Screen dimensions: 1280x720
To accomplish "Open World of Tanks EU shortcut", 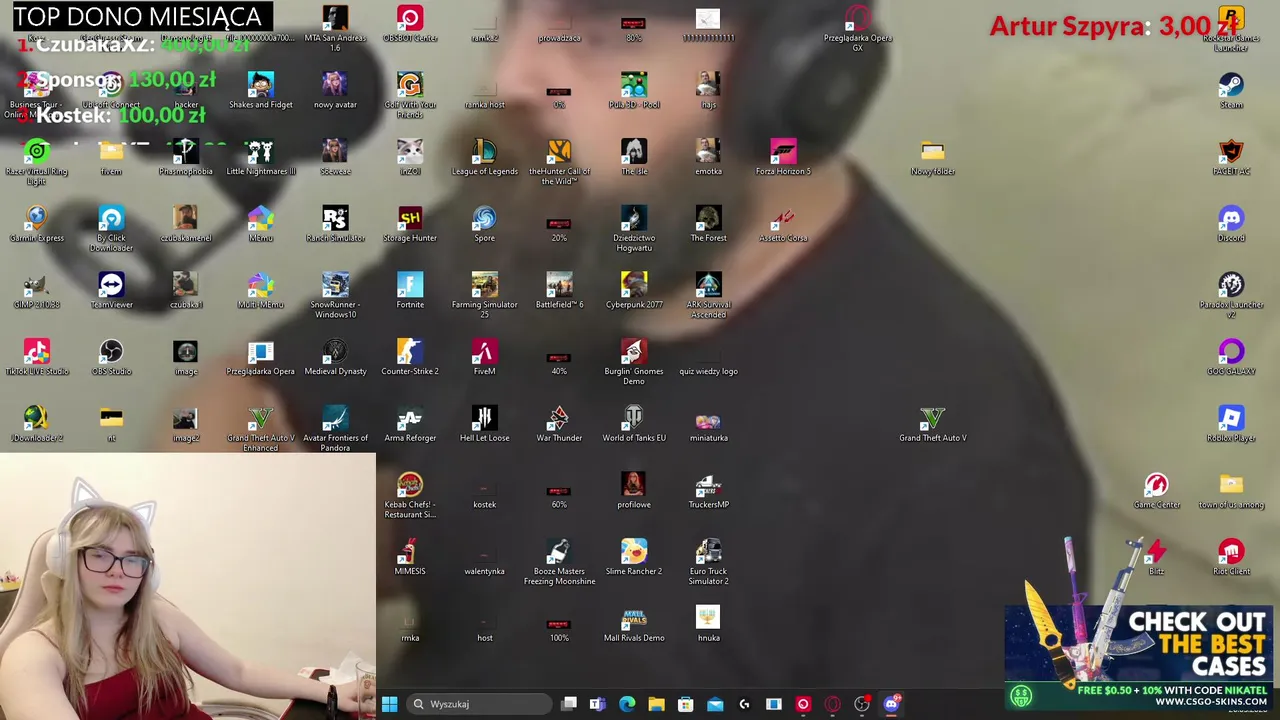I will point(634,425).
